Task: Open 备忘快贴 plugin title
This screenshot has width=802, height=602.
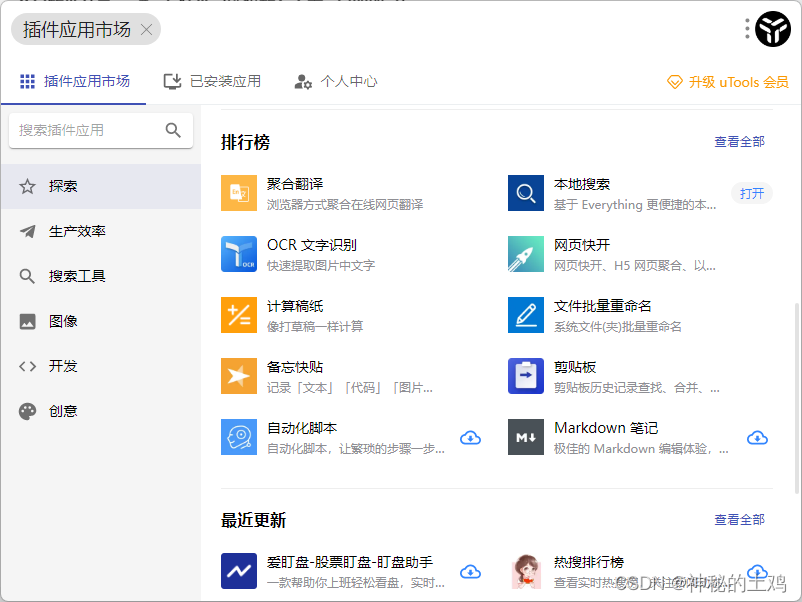Action: [x=295, y=367]
